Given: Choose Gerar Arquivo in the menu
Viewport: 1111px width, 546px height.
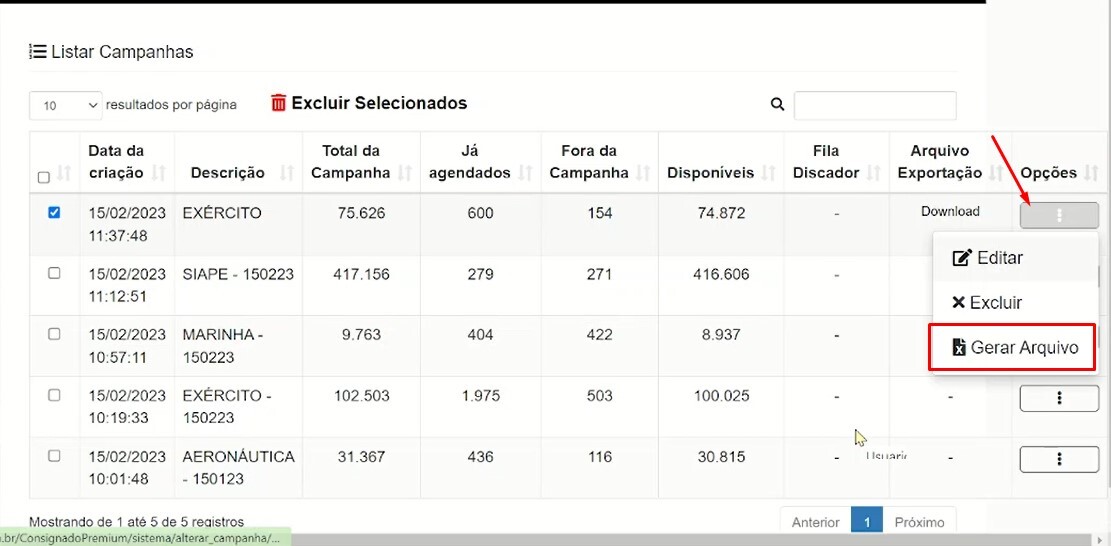Looking at the screenshot, I should click(1015, 348).
